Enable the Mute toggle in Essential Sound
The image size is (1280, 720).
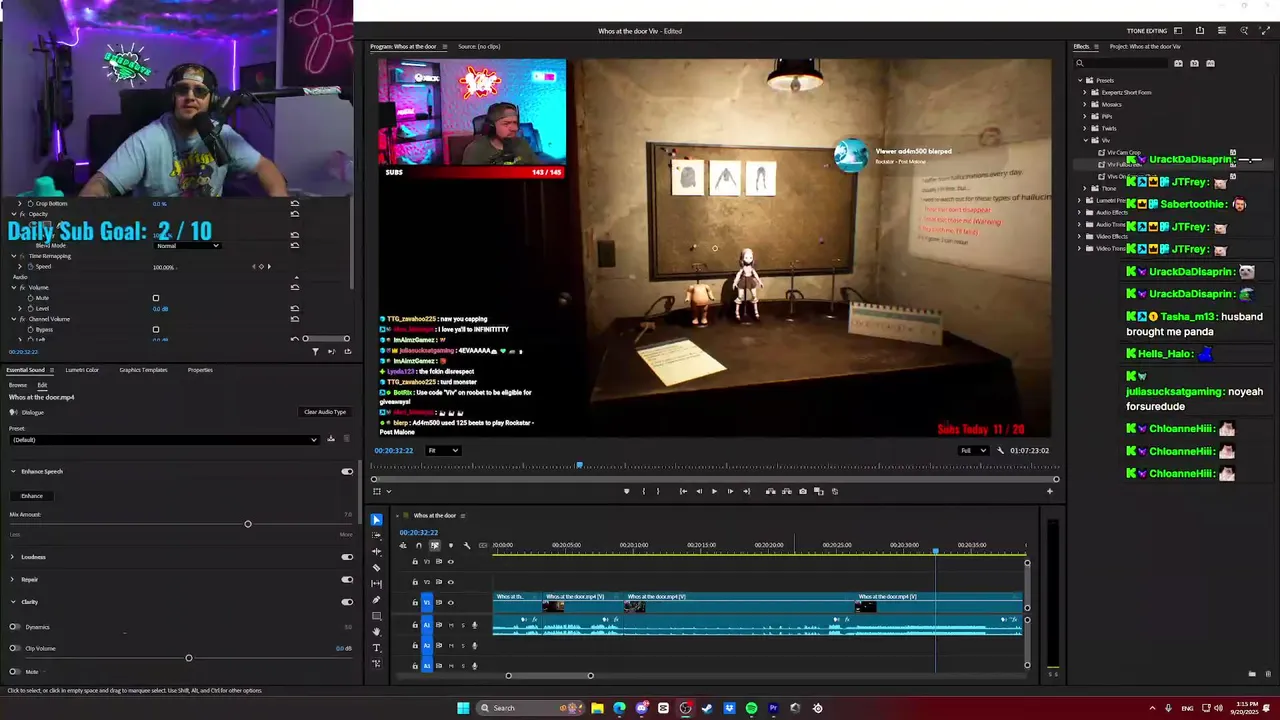pyautogui.click(x=14, y=671)
